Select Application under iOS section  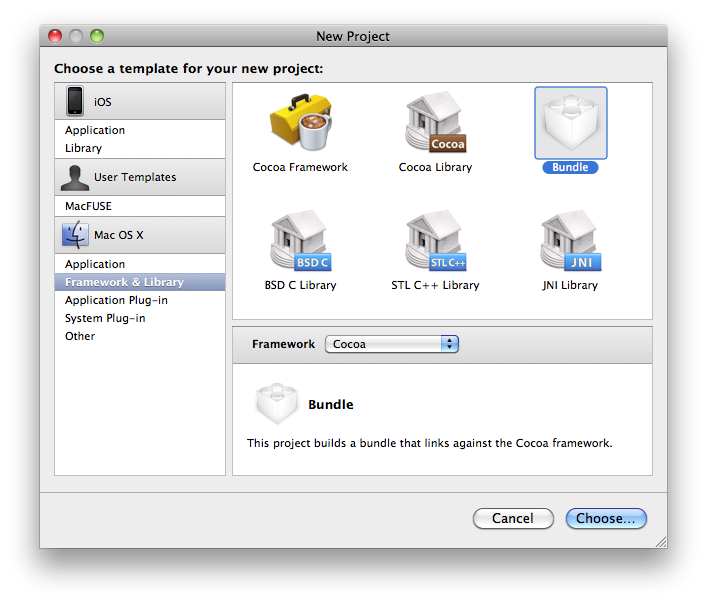(95, 130)
